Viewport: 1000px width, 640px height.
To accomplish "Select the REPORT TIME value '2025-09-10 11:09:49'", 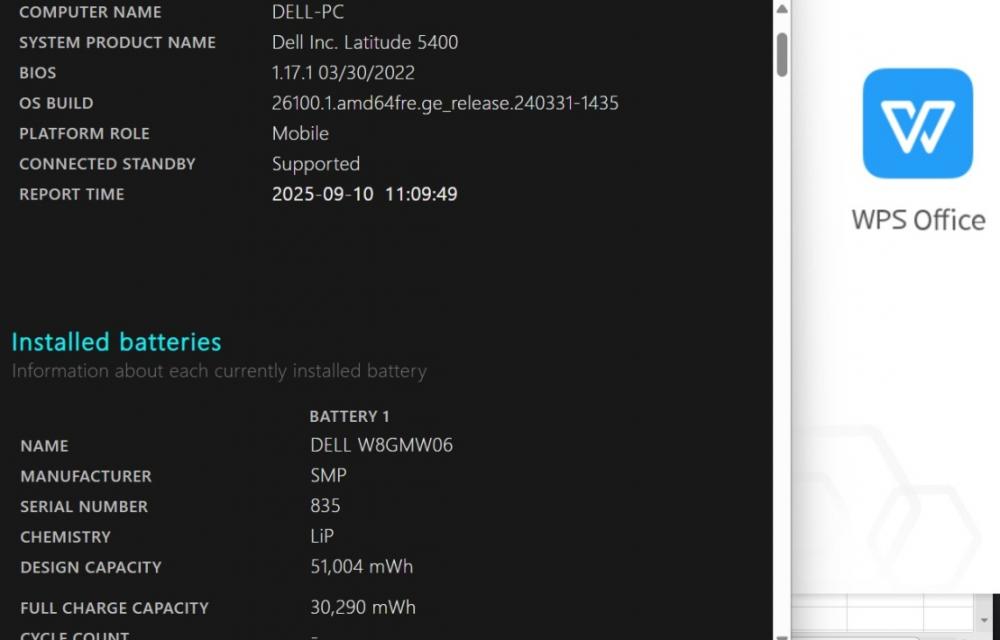I will tap(365, 194).
